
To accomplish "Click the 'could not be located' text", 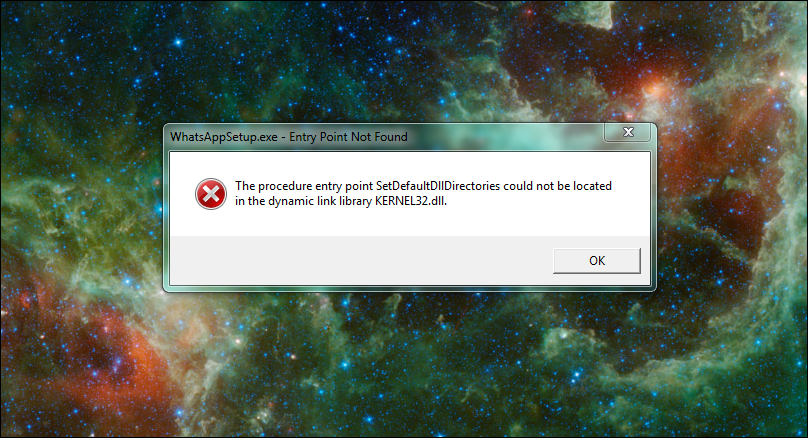I will pyautogui.click(x=558, y=186).
